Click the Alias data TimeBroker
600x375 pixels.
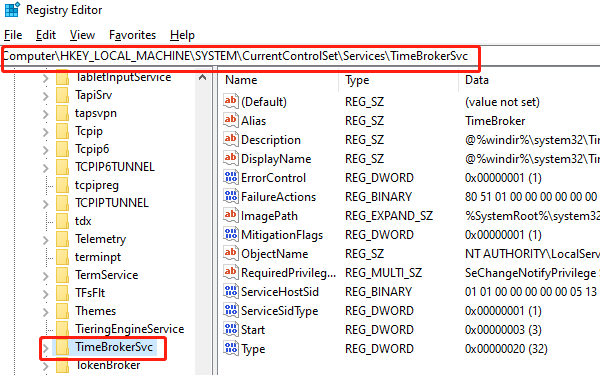[x=495, y=121]
